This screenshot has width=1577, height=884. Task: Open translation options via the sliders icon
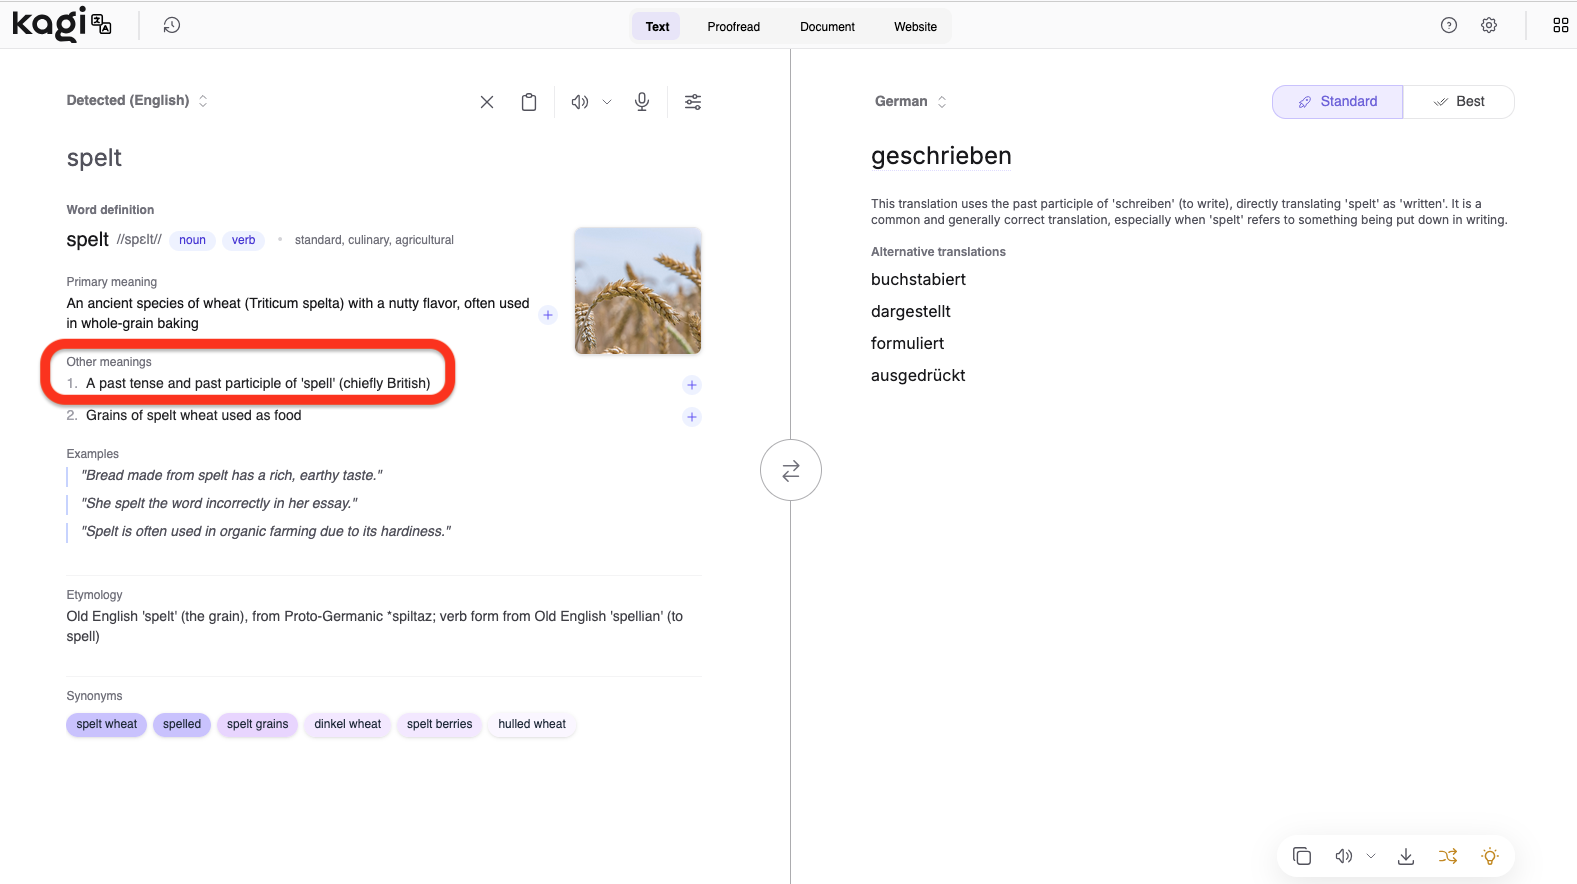point(693,102)
